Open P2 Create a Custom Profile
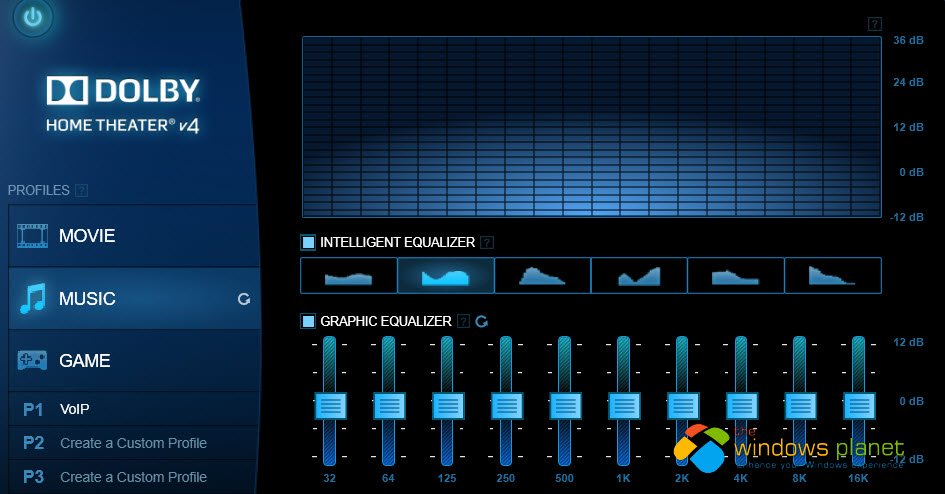 point(134,443)
